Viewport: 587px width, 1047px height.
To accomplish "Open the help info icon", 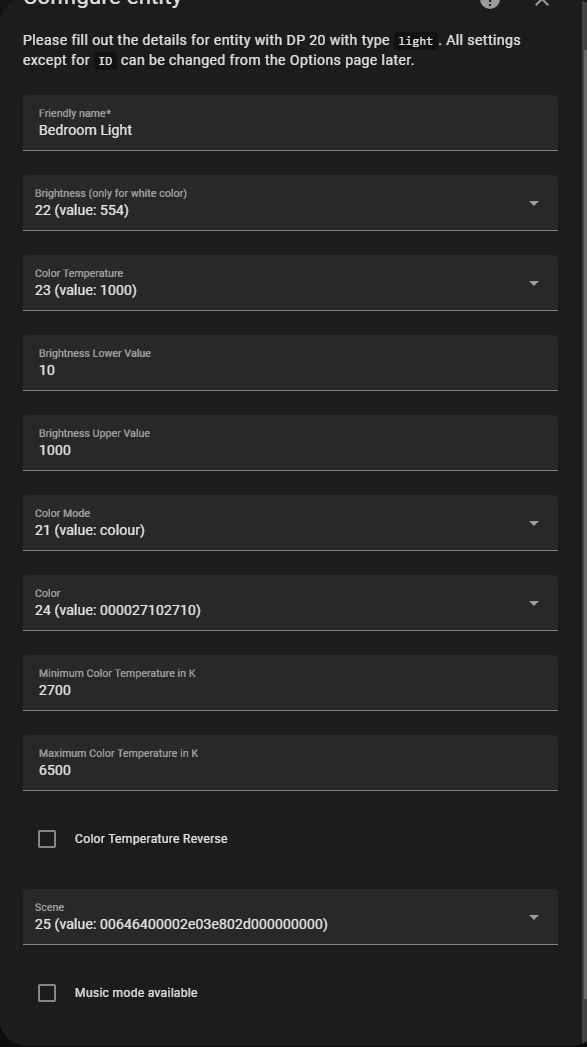I will click(x=489, y=4).
